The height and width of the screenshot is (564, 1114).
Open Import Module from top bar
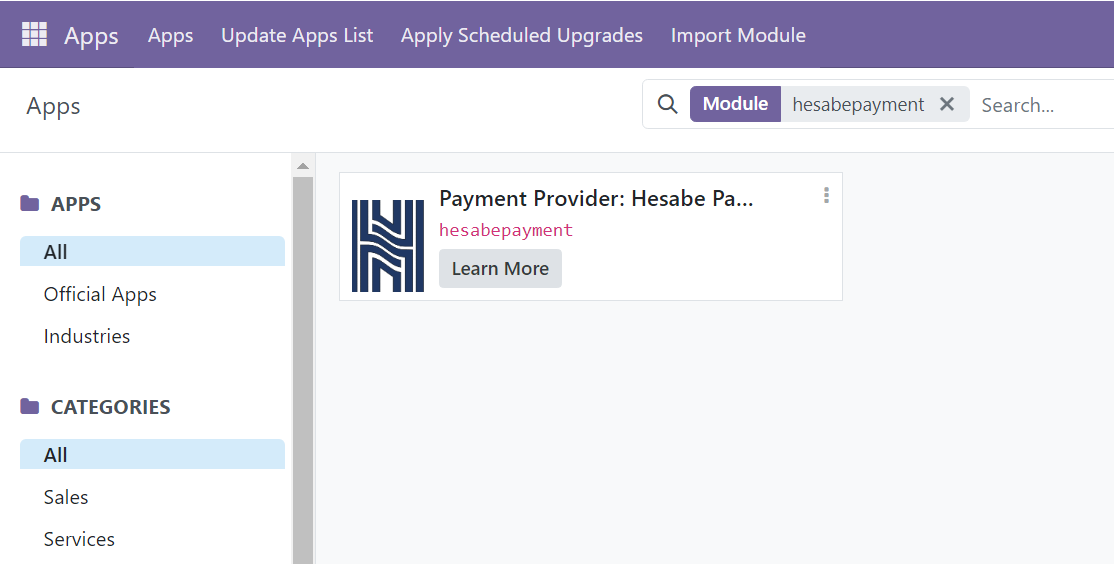pyautogui.click(x=738, y=35)
